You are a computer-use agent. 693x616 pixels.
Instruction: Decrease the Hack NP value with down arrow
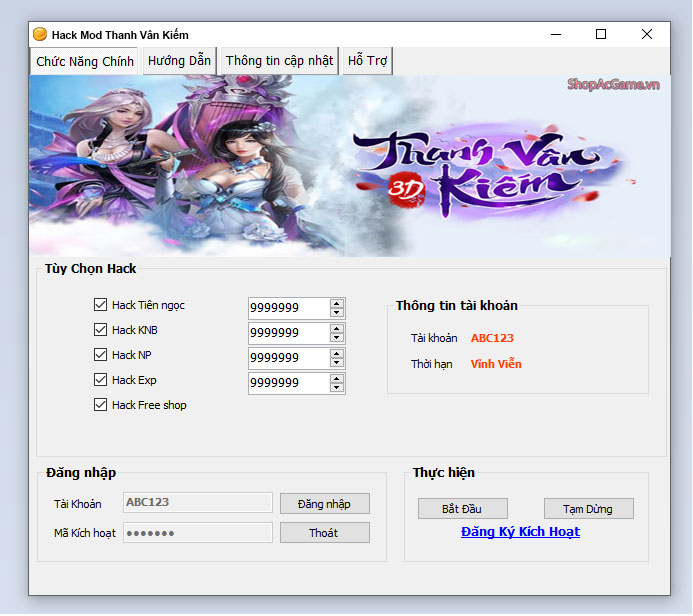(337, 363)
